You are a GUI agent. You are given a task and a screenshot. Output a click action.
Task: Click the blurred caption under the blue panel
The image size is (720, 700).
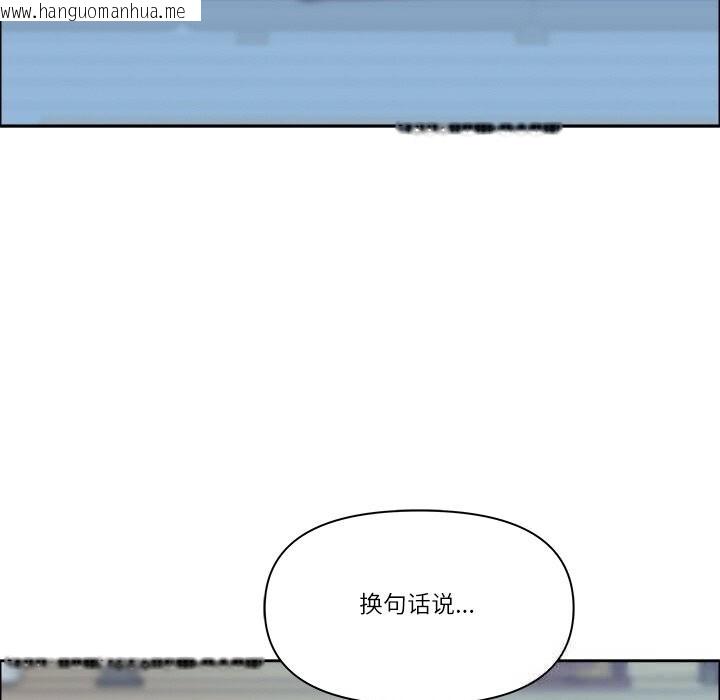click(479, 128)
